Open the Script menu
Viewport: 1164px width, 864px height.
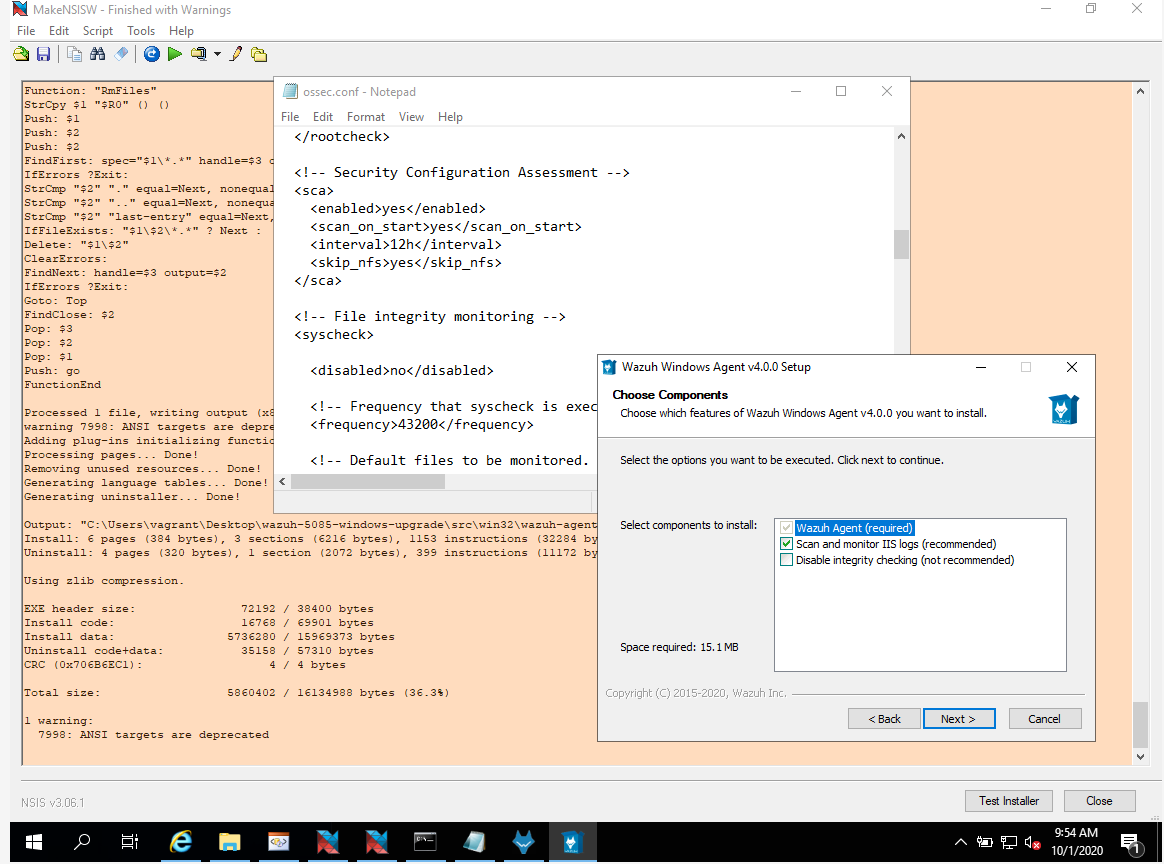[97, 30]
